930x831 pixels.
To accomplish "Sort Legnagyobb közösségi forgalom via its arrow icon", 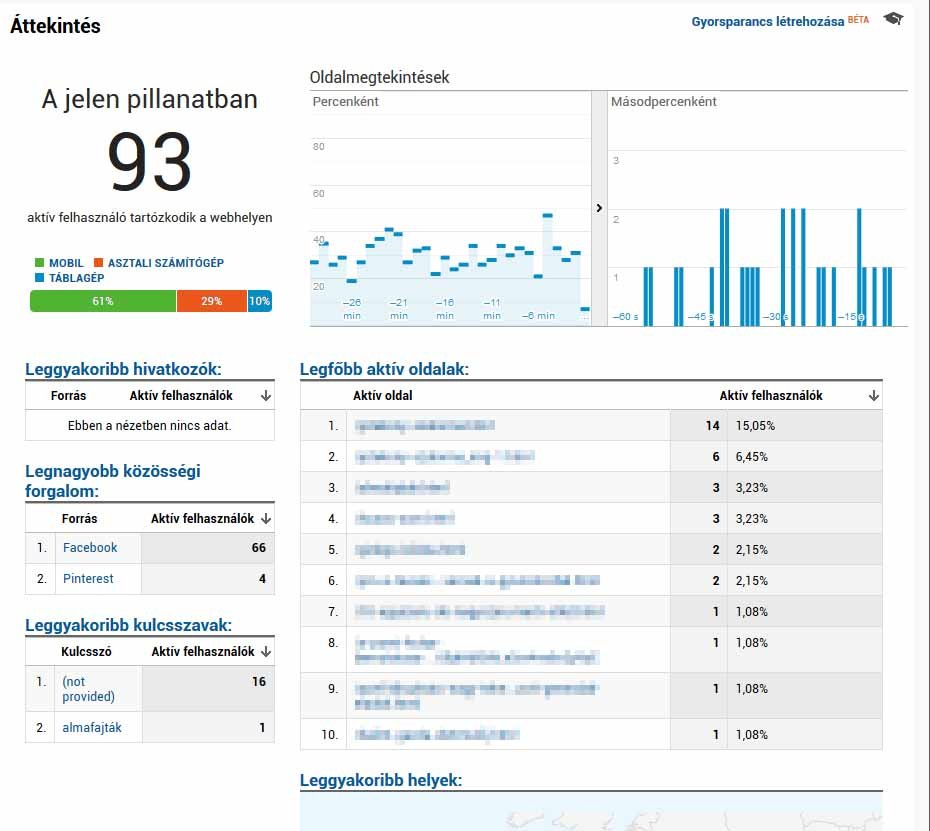I will [x=264, y=517].
